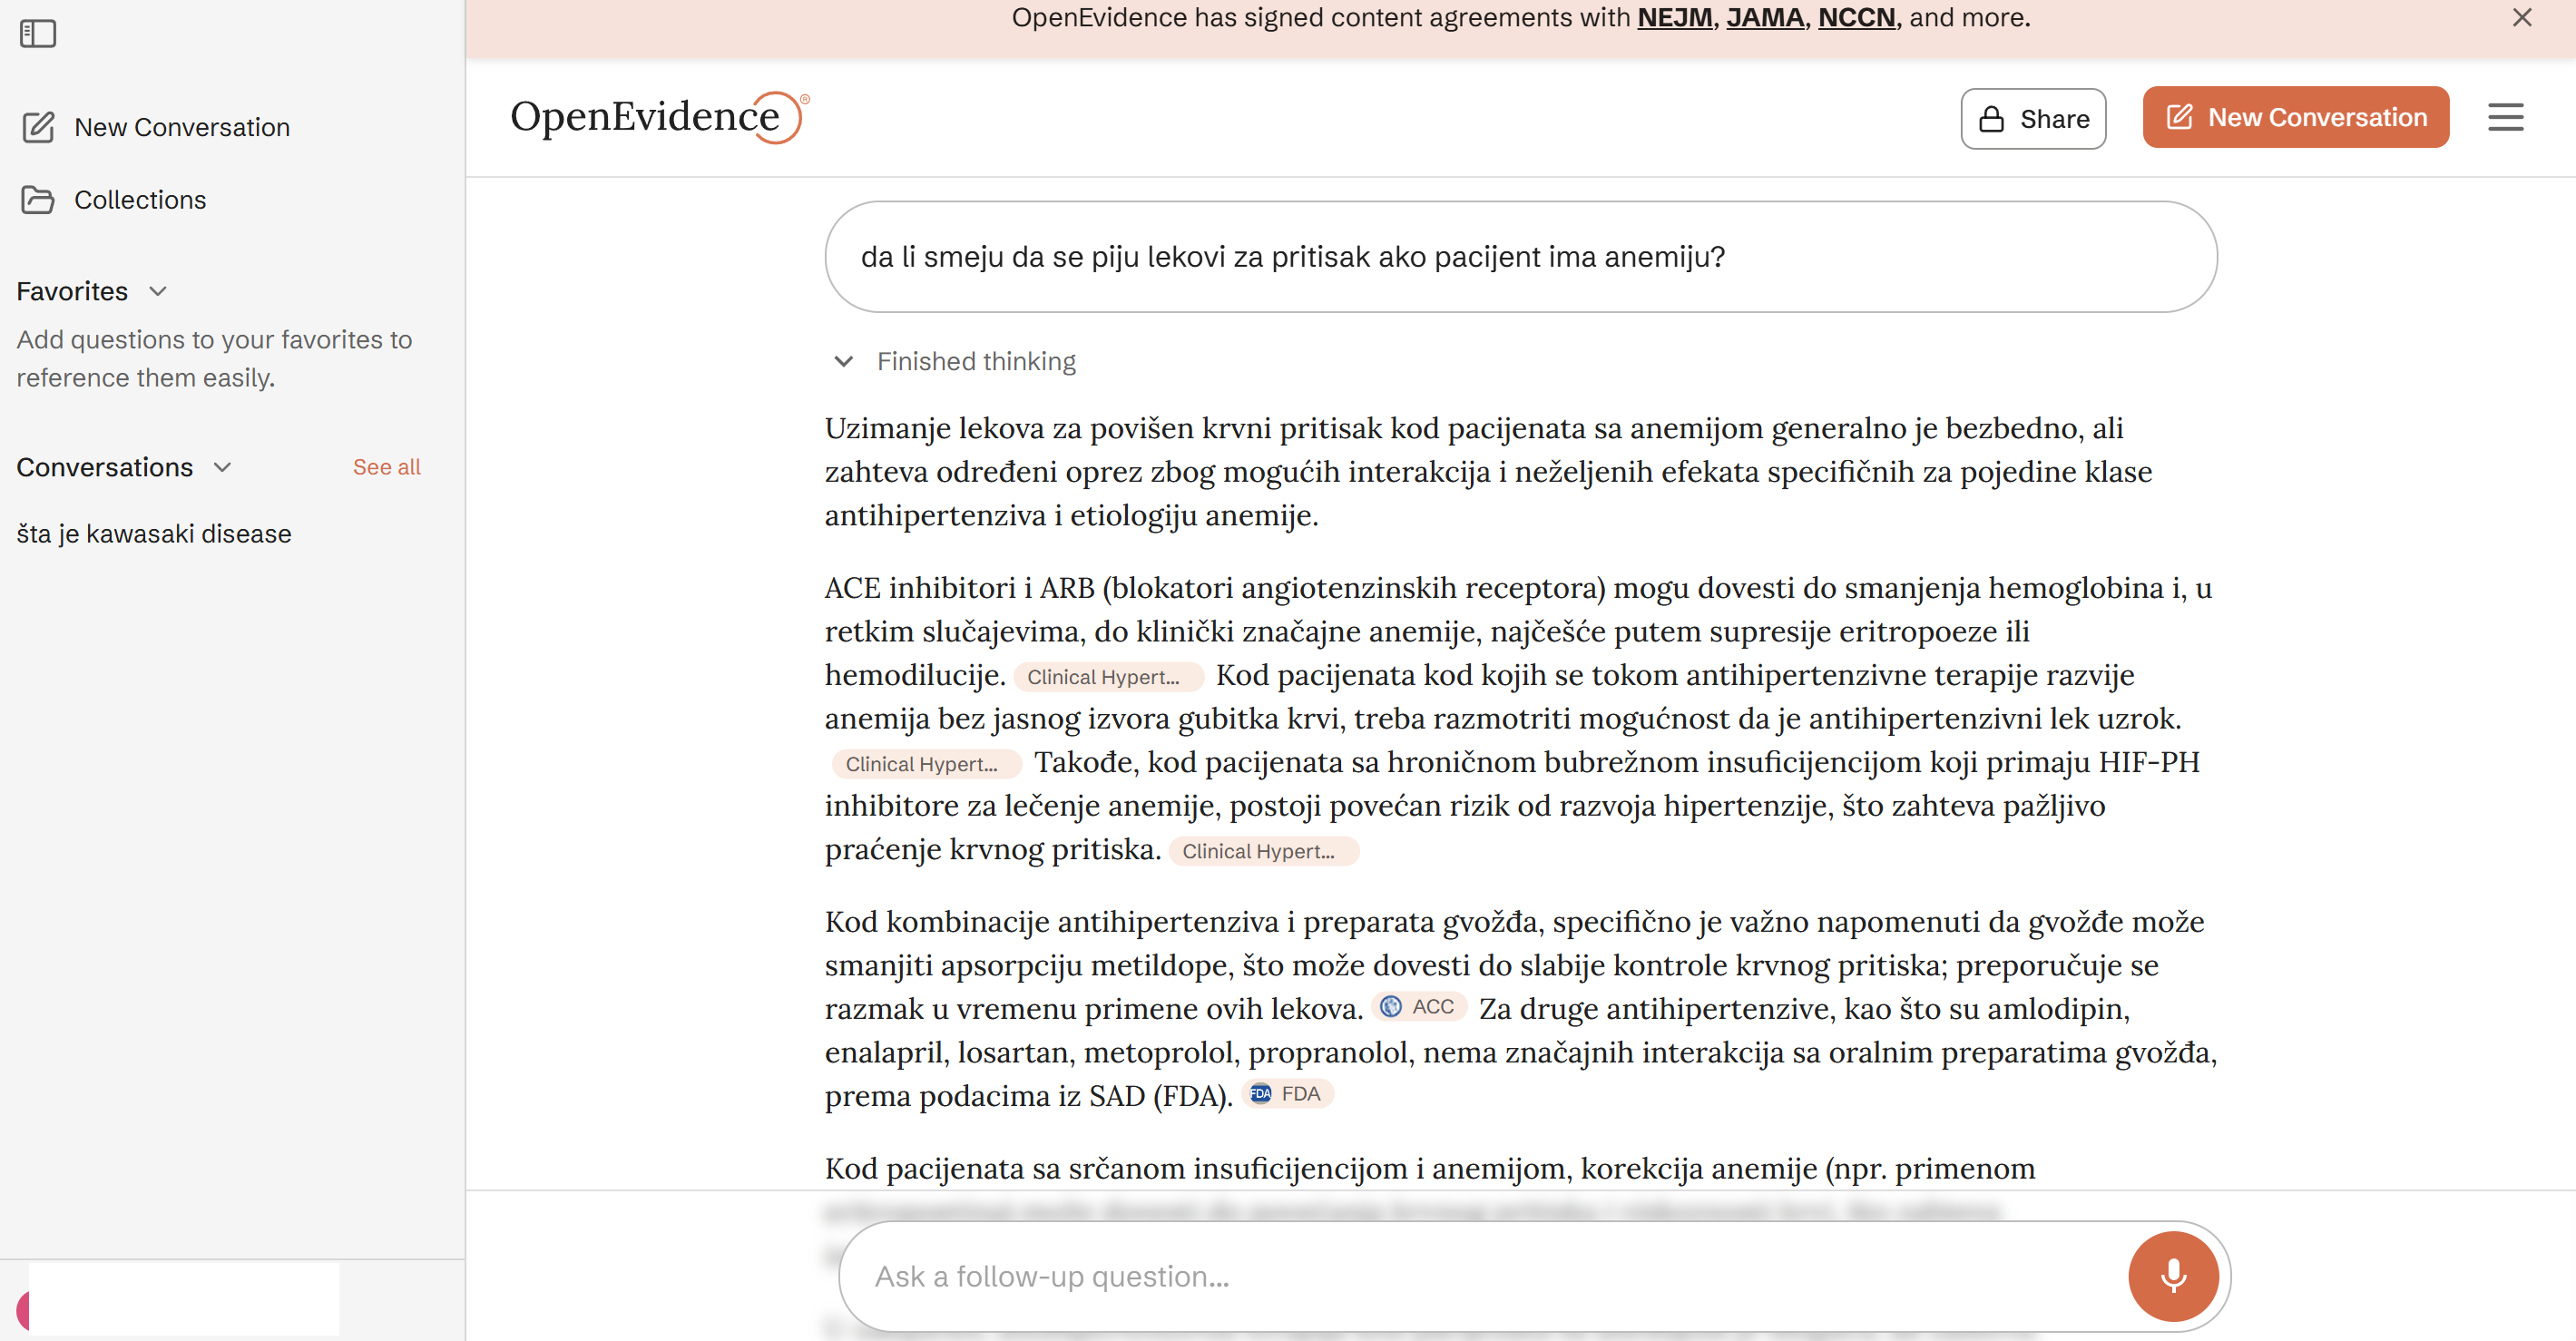Open 'šta je kawasaki disease' conversation
Screen dimensions: 2576x1341
click(154, 534)
